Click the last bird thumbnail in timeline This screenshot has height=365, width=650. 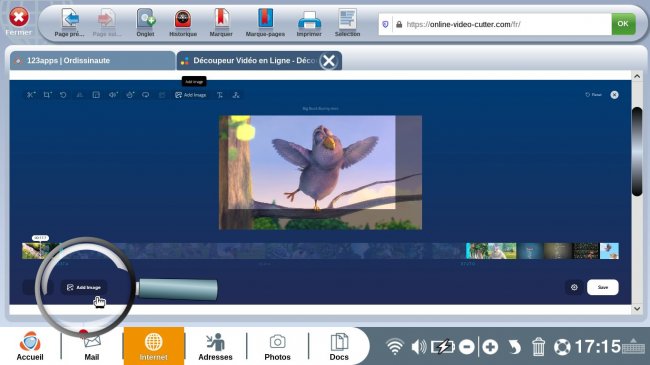click(x=609, y=251)
